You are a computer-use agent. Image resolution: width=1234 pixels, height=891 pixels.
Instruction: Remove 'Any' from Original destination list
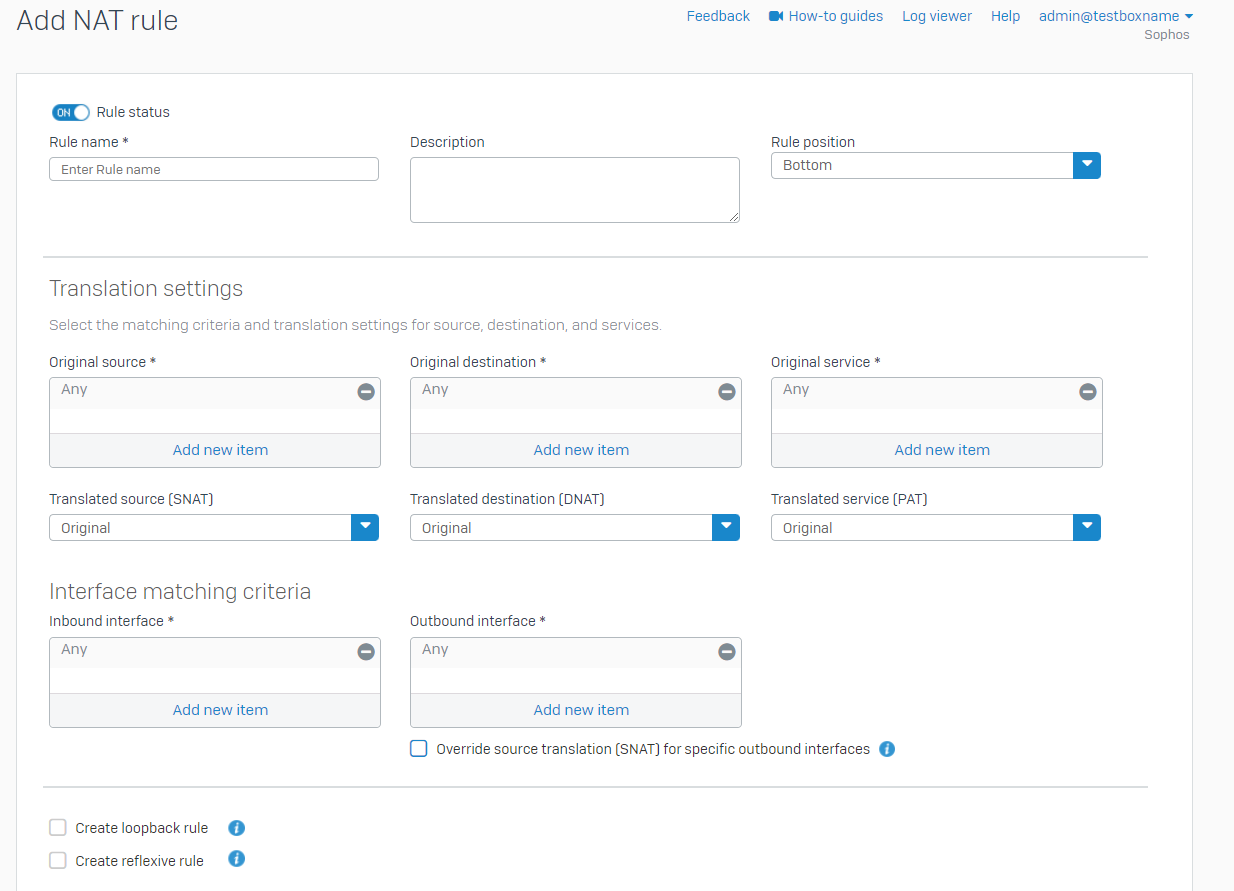click(x=727, y=392)
